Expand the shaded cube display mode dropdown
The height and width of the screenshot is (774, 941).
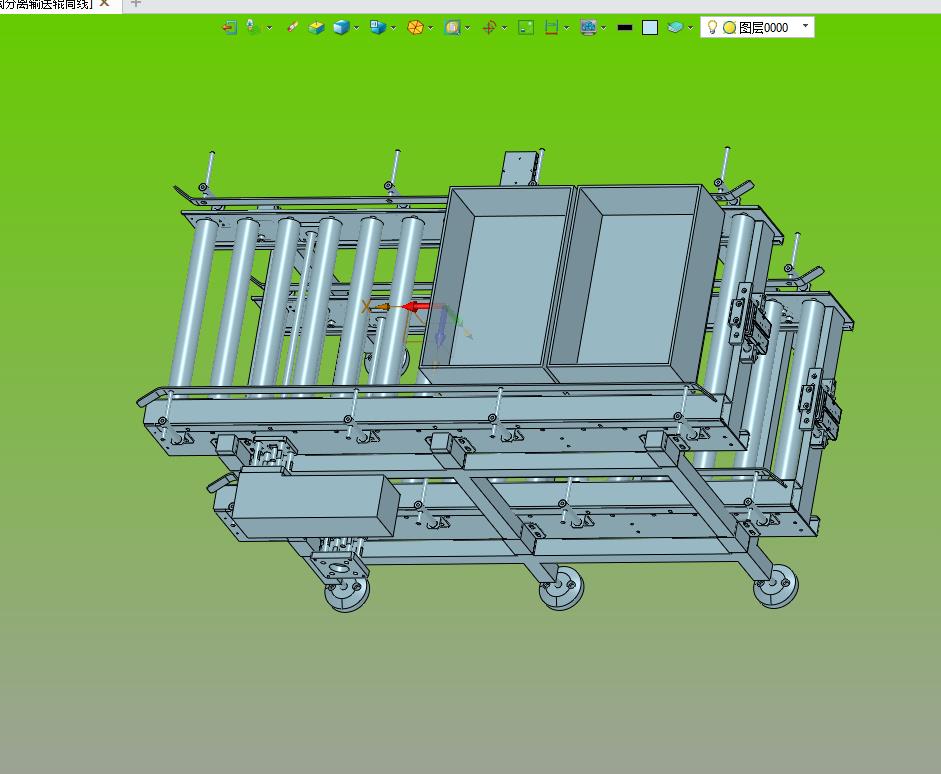[356, 28]
